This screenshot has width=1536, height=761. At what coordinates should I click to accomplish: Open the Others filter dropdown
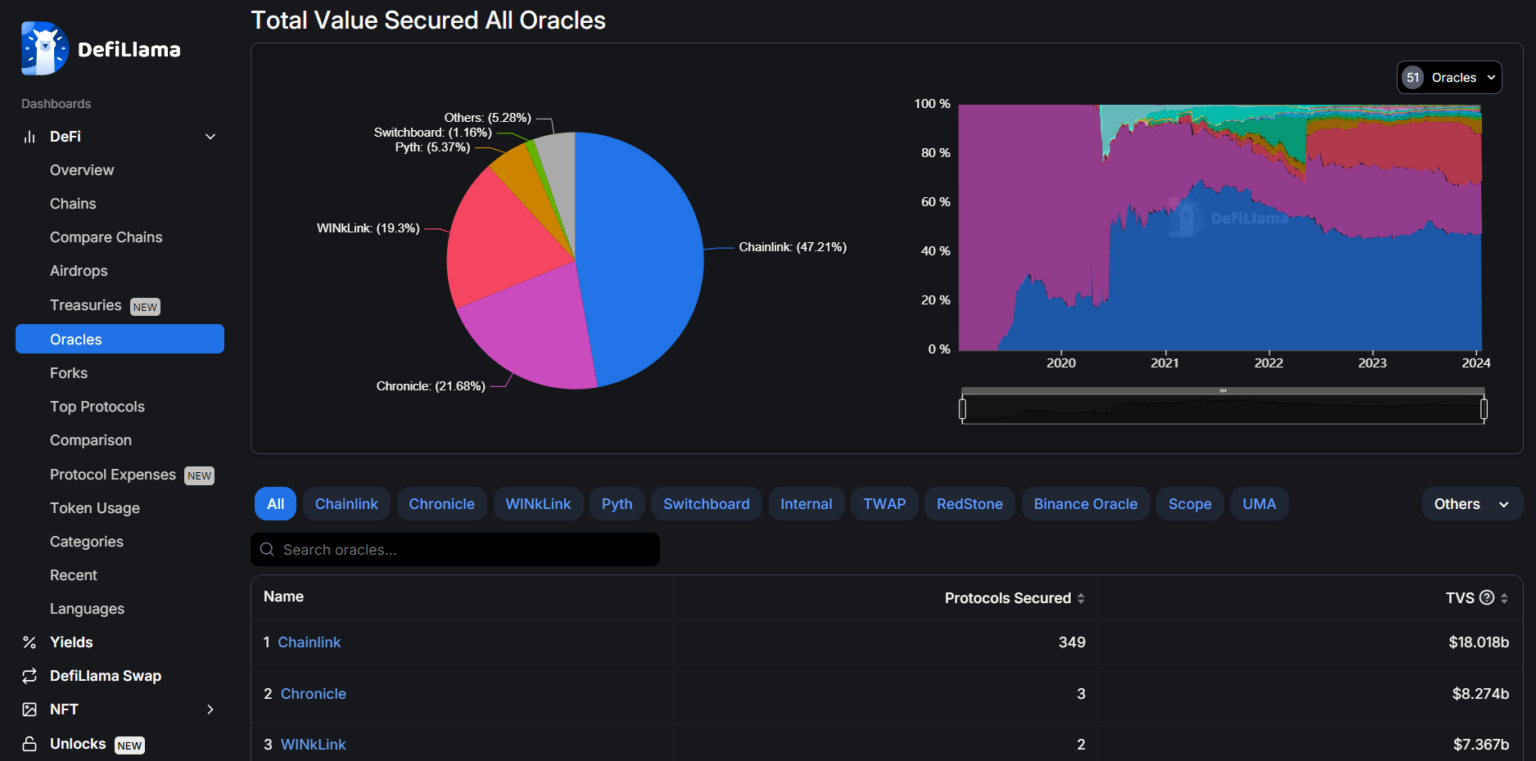pos(1471,504)
